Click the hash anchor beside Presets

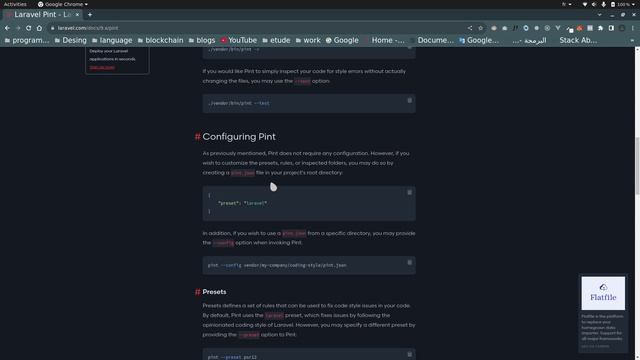198,292
